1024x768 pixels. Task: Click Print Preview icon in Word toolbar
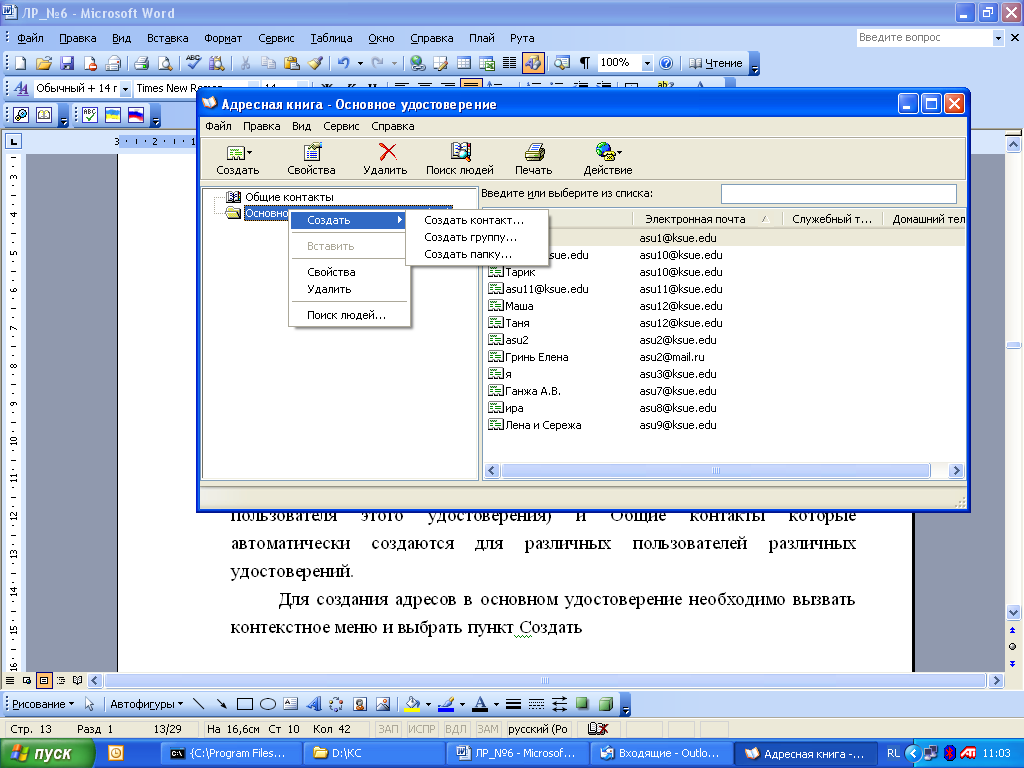[x=165, y=63]
